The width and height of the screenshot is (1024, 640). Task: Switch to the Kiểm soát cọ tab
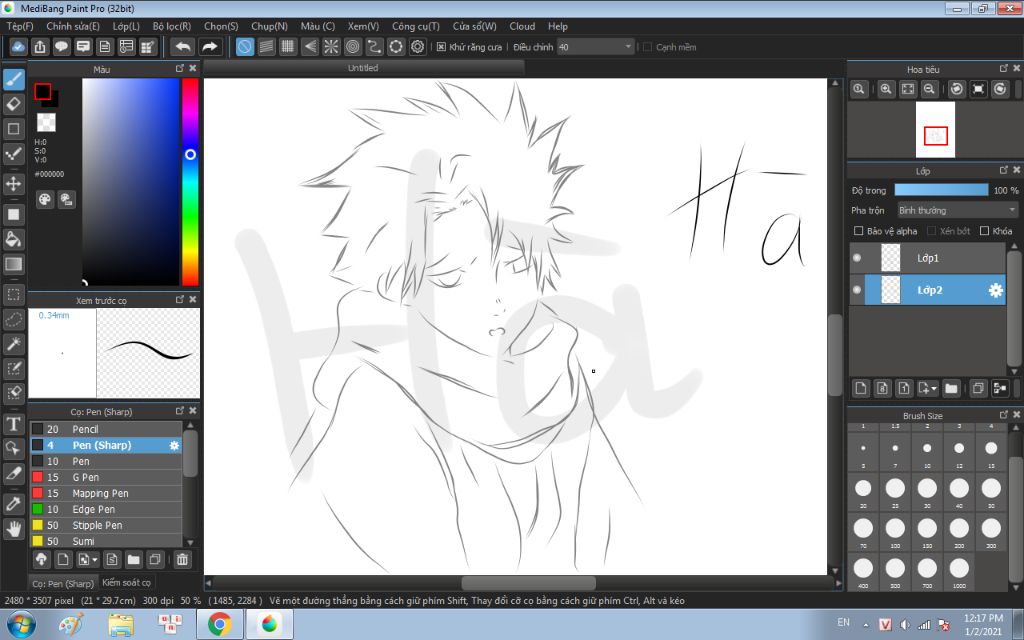(x=127, y=583)
